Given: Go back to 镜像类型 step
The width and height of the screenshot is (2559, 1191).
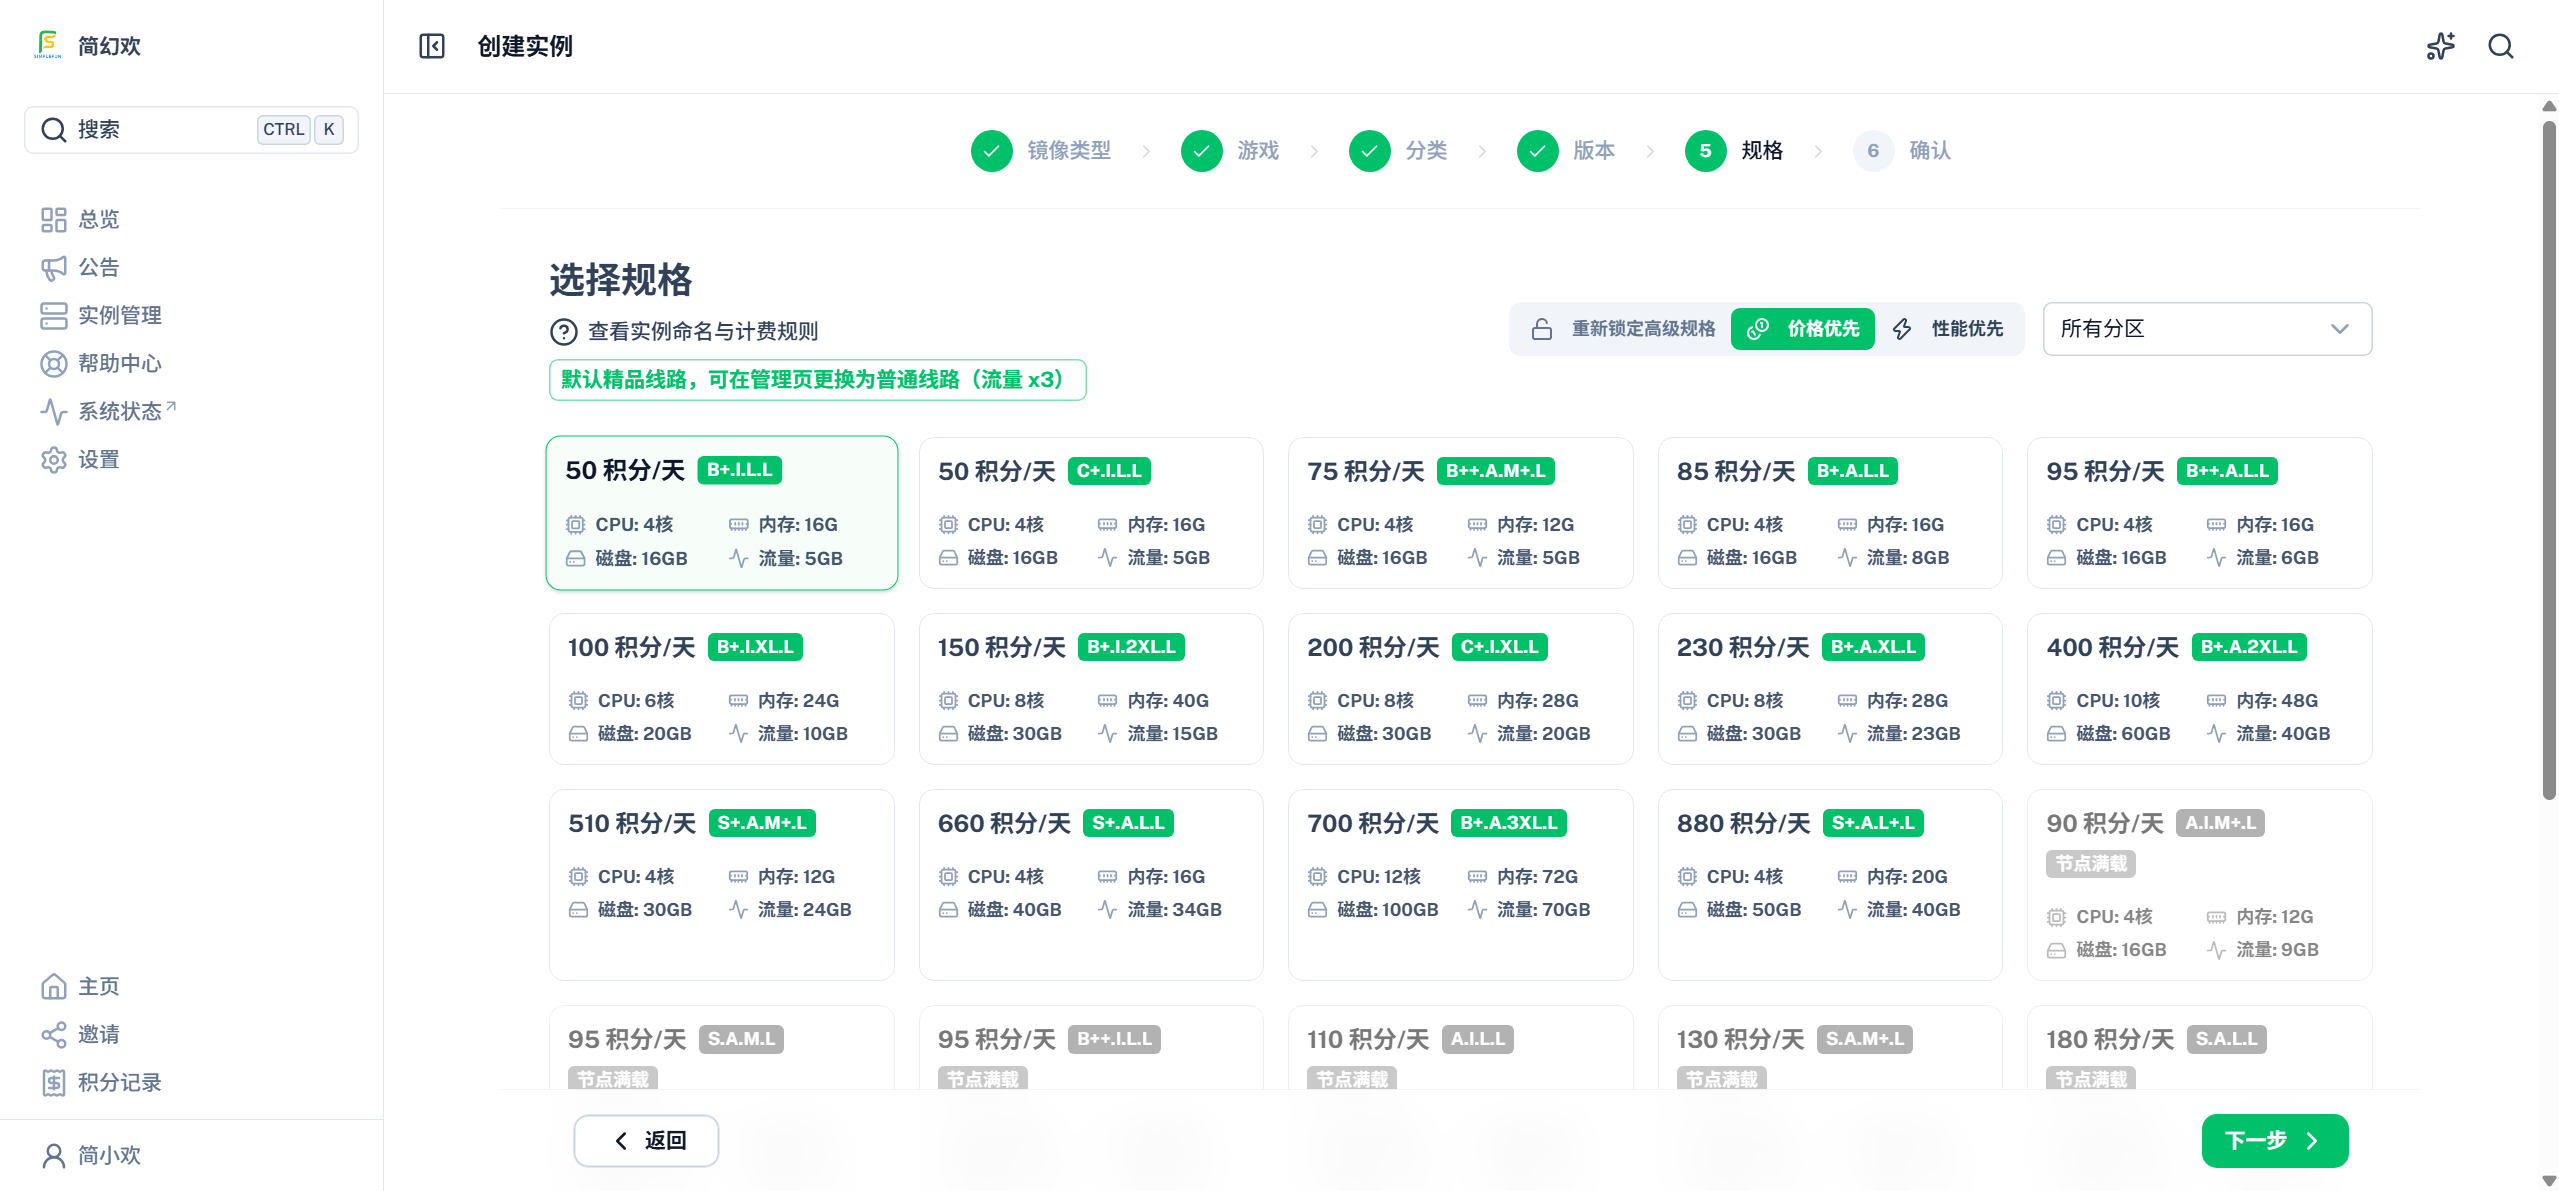Looking at the screenshot, I should (1041, 151).
